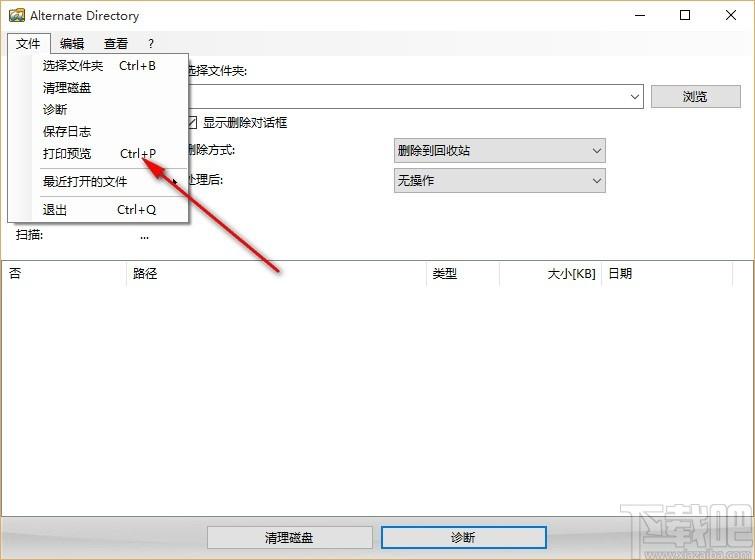Click the bottom 清理磁盘 button

289,537
